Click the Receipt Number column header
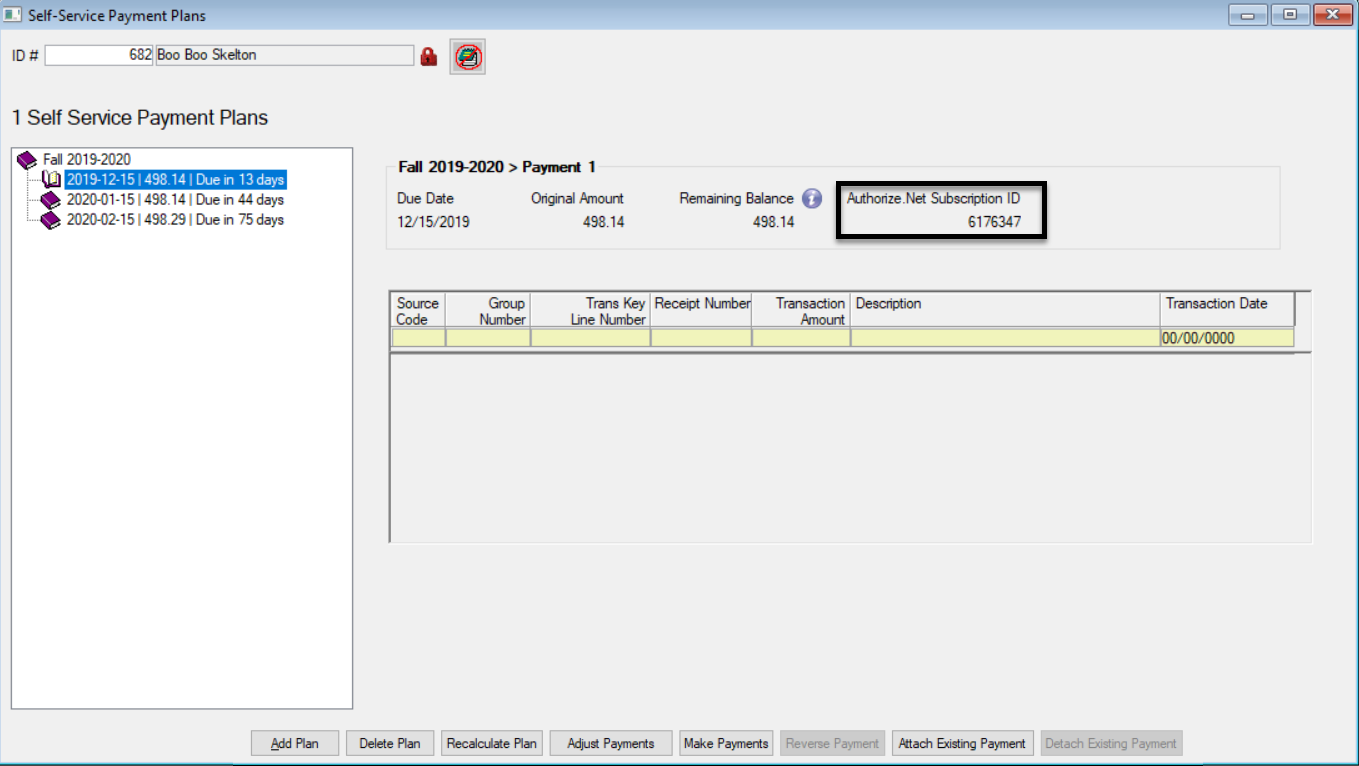This screenshot has height=766, width=1359. 701,311
